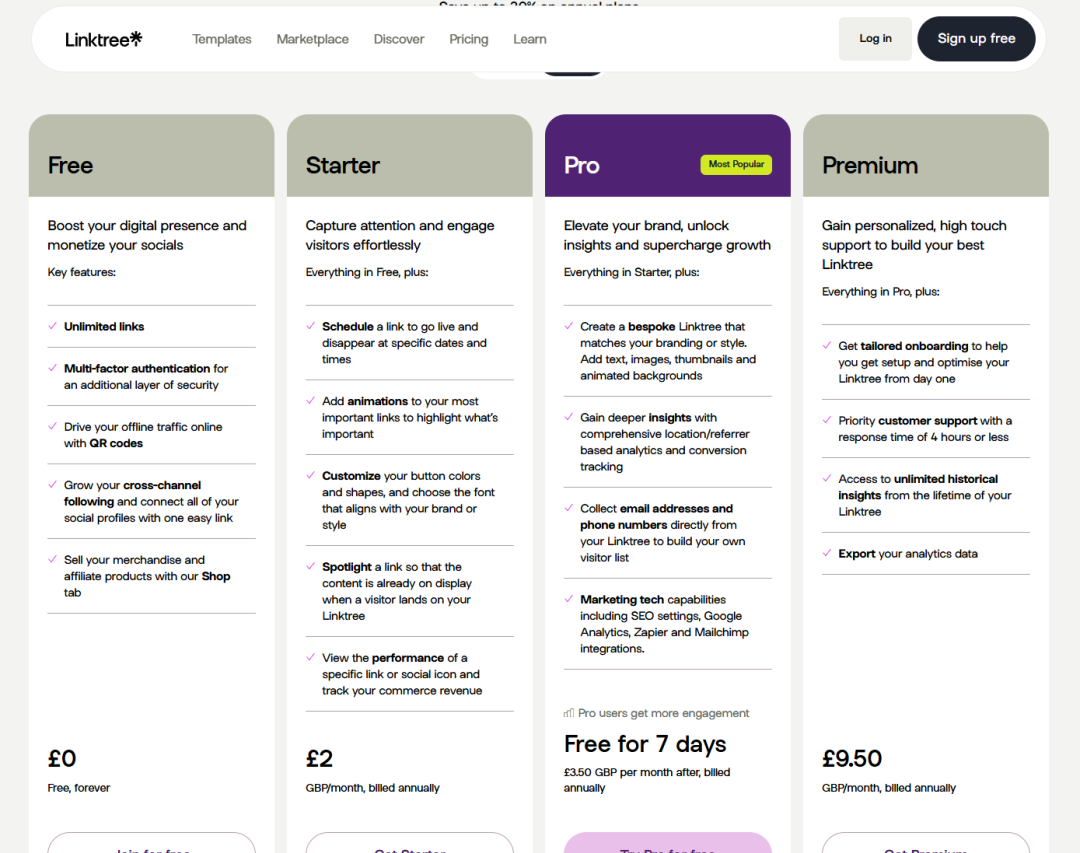
Task: Click the Most Popular badge on Pro
Action: (x=736, y=164)
